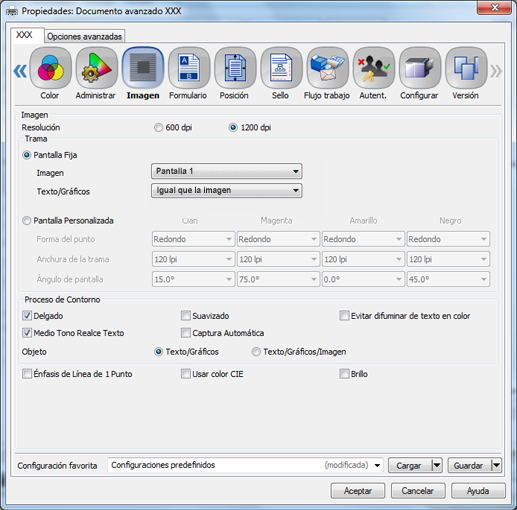Viewport: 517px width, 510px height.
Task: Open the Posición settings icon
Action: click(x=235, y=68)
